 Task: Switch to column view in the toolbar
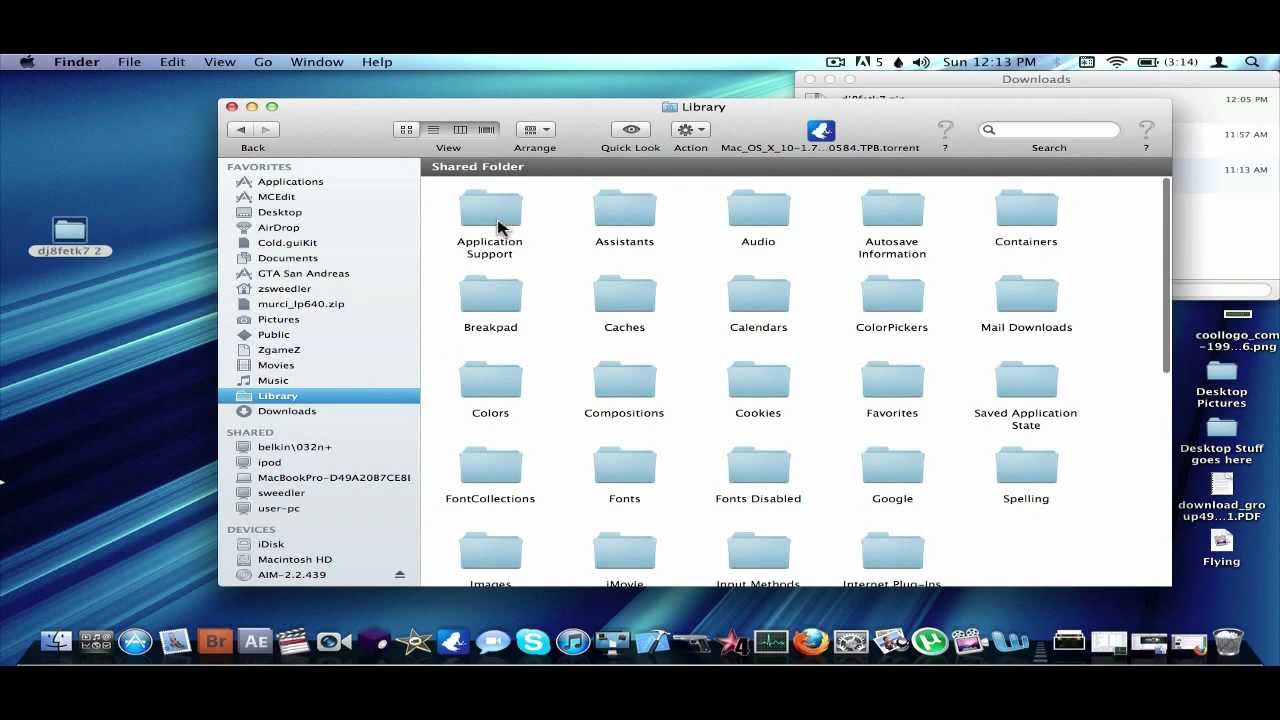click(x=460, y=129)
